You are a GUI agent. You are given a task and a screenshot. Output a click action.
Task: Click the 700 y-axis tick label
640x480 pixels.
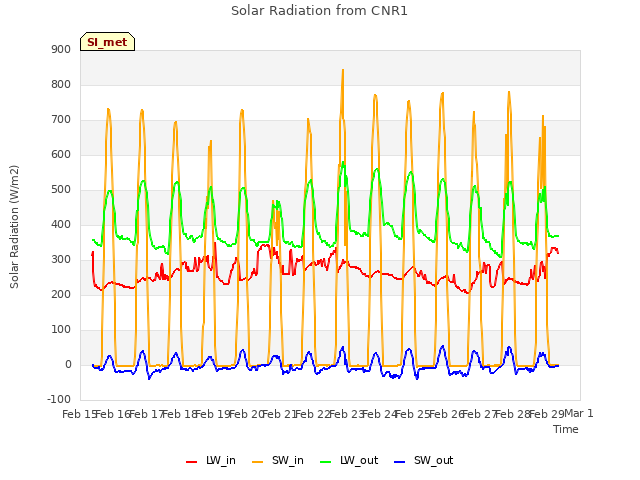[x=61, y=120]
